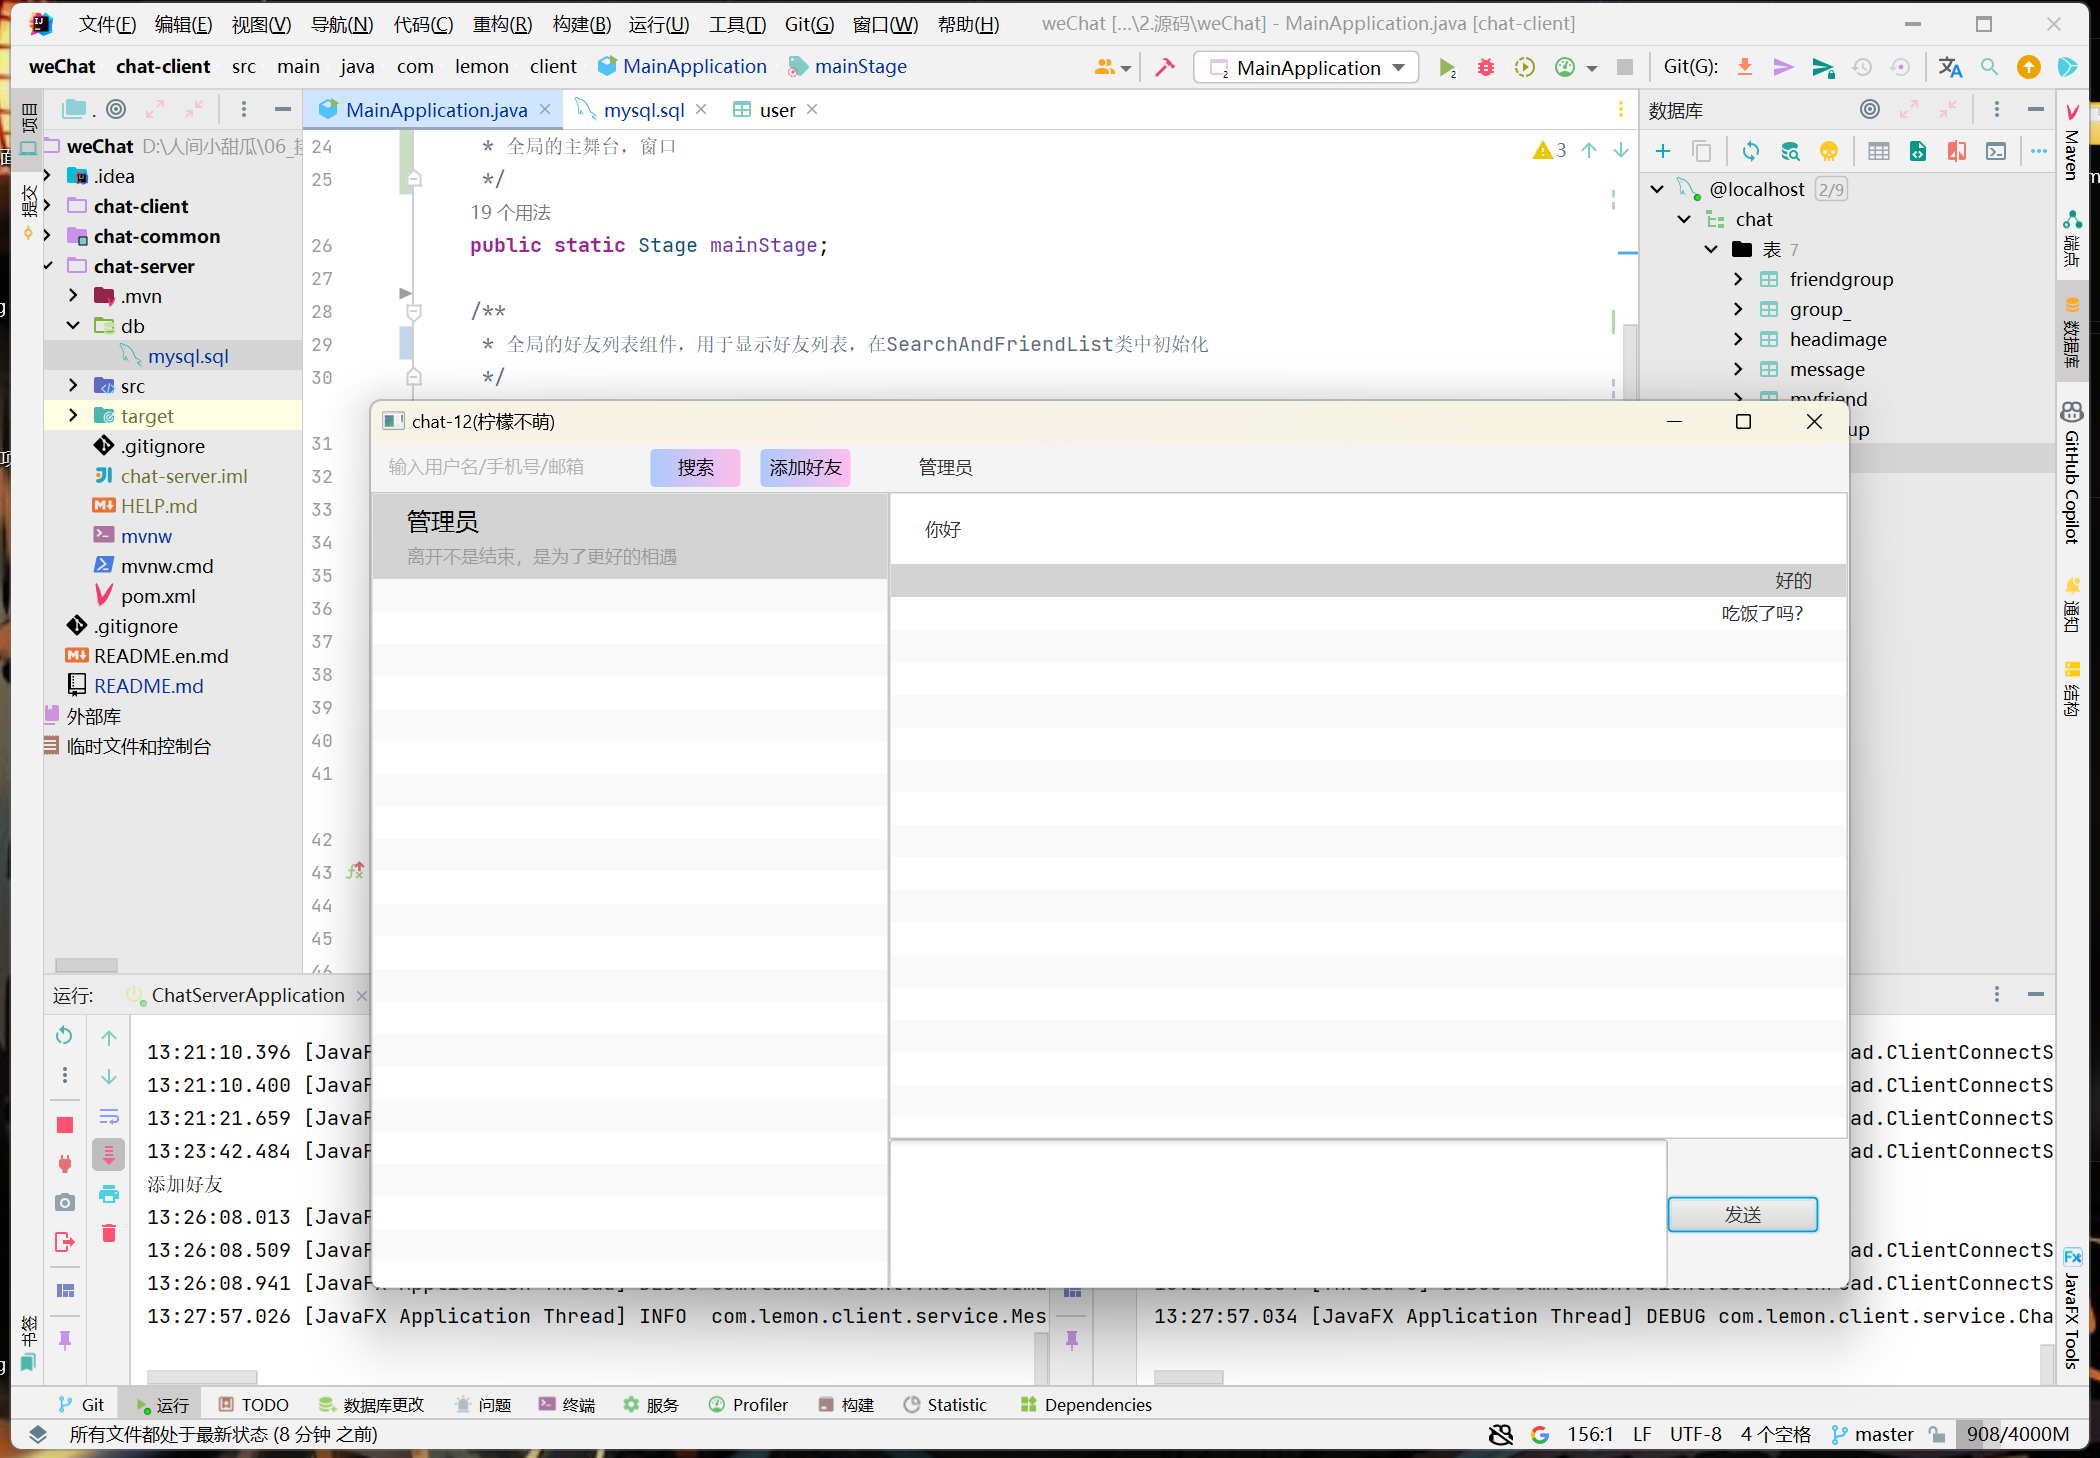2100x1458 pixels.
Task: Click the 发送 send button
Action: [1743, 1214]
